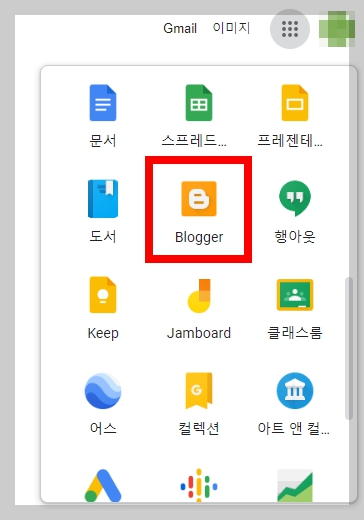Click the "Blogger" label text
The width and height of the screenshot is (364, 520).
click(199, 237)
